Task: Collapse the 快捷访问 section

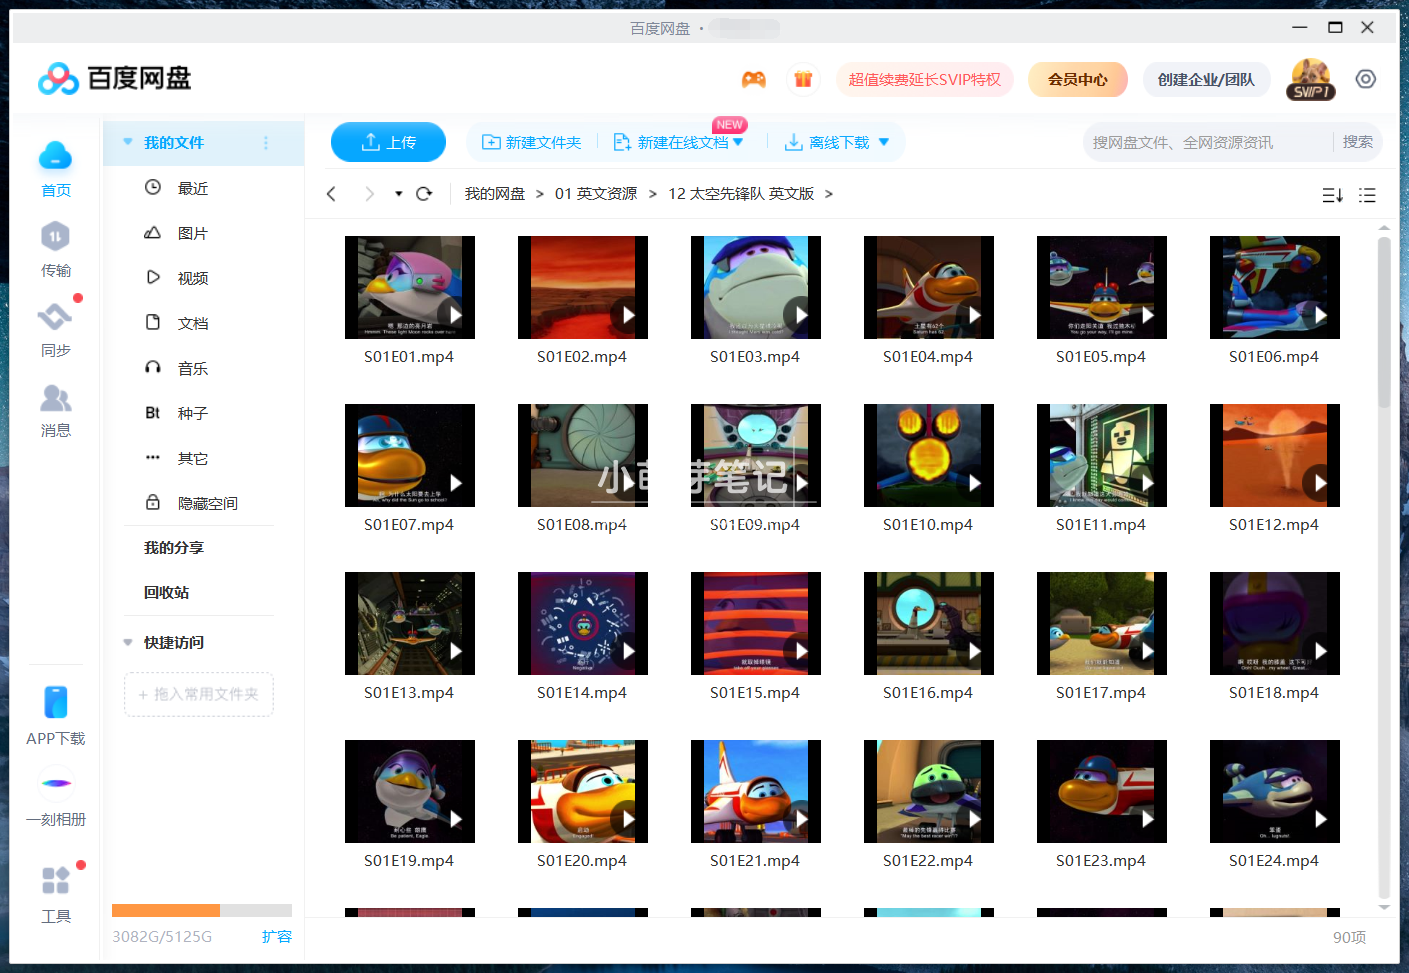Action: coord(127,642)
